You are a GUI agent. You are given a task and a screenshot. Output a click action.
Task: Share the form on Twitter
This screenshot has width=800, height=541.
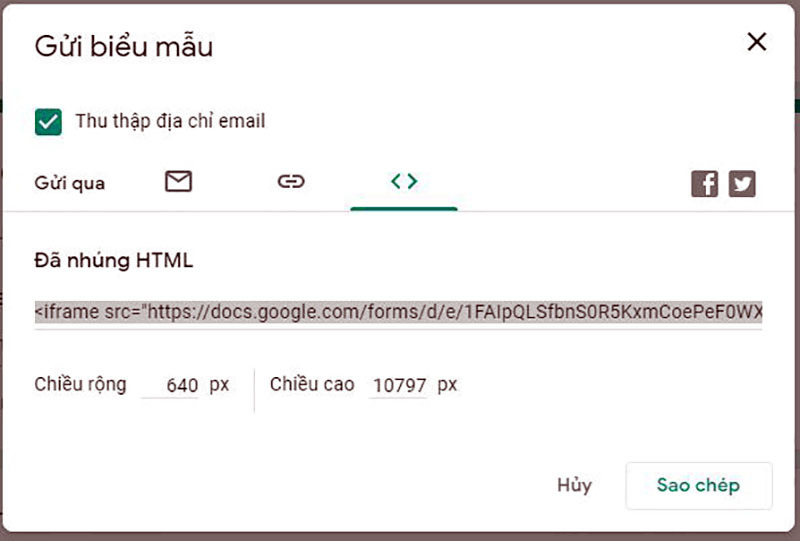pos(742,183)
